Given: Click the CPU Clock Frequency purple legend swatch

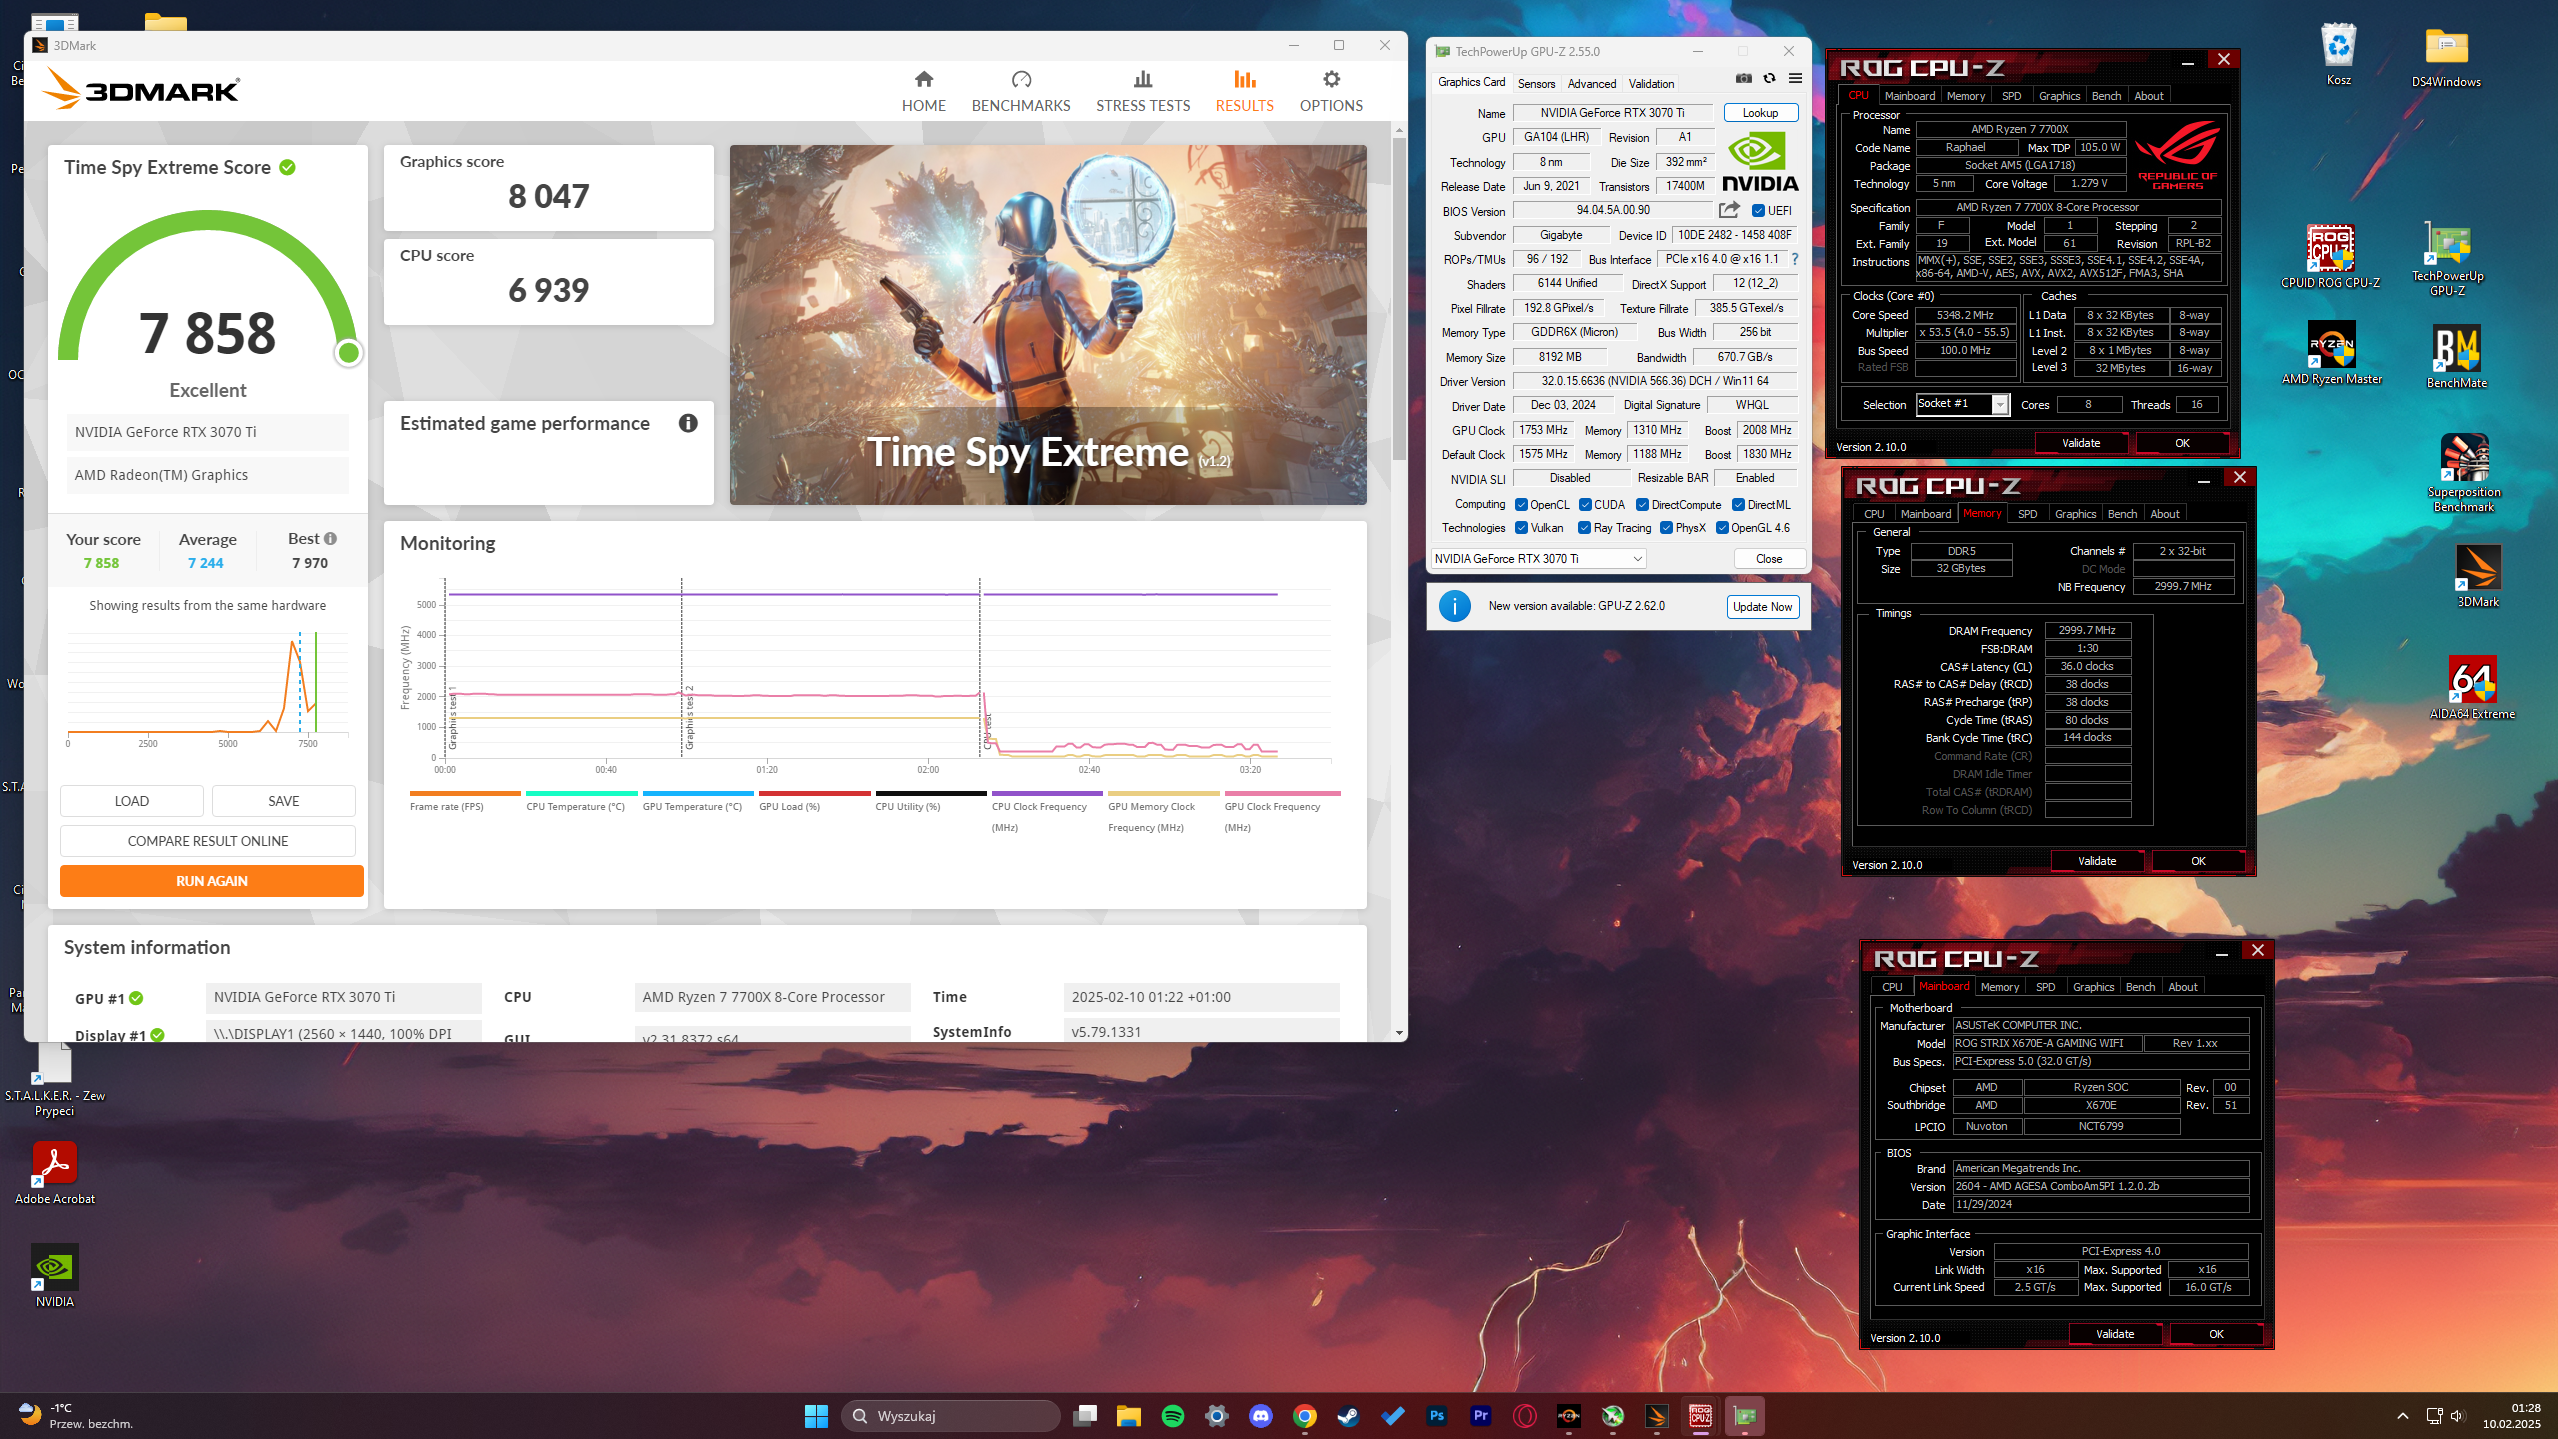Looking at the screenshot, I should pos(1046,793).
